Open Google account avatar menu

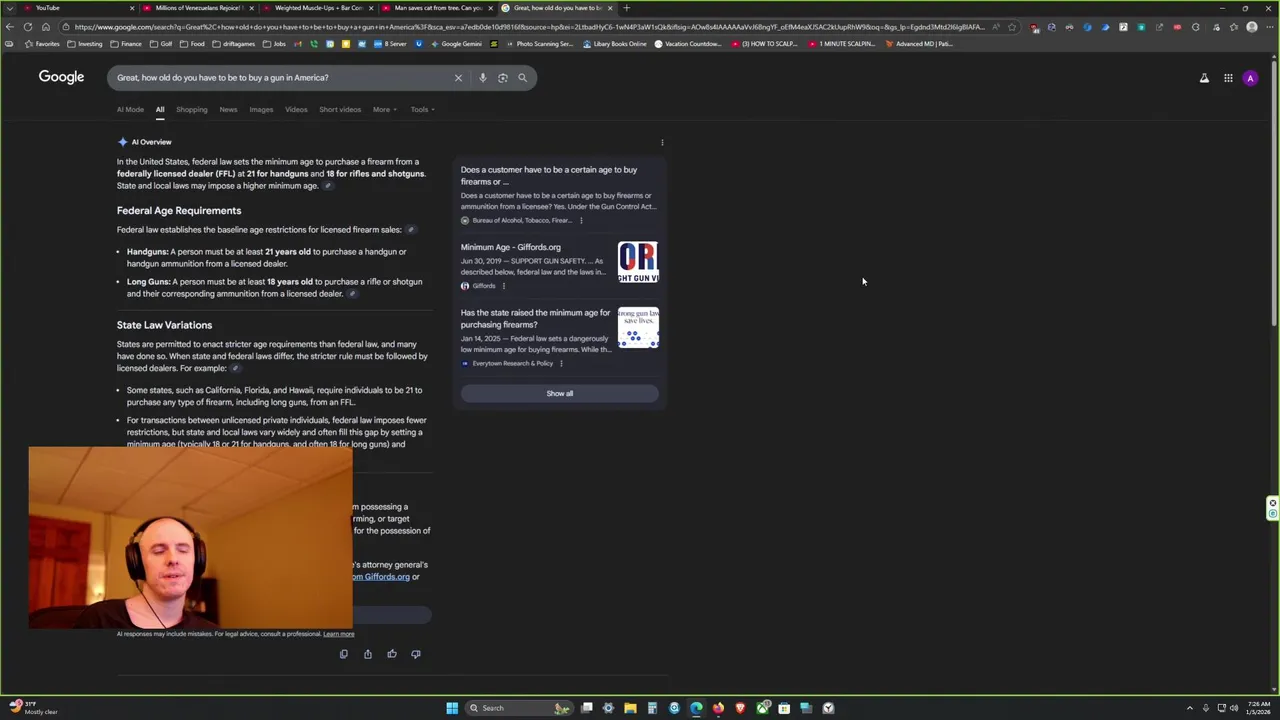(1250, 78)
